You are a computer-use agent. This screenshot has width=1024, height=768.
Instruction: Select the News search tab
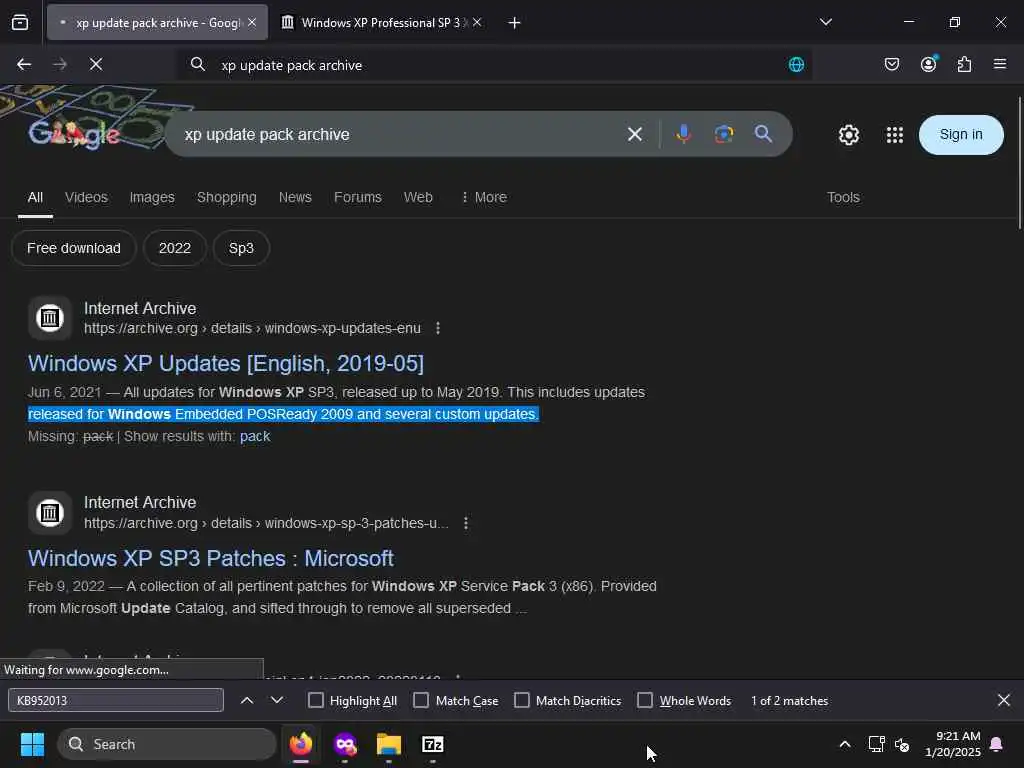click(x=295, y=197)
